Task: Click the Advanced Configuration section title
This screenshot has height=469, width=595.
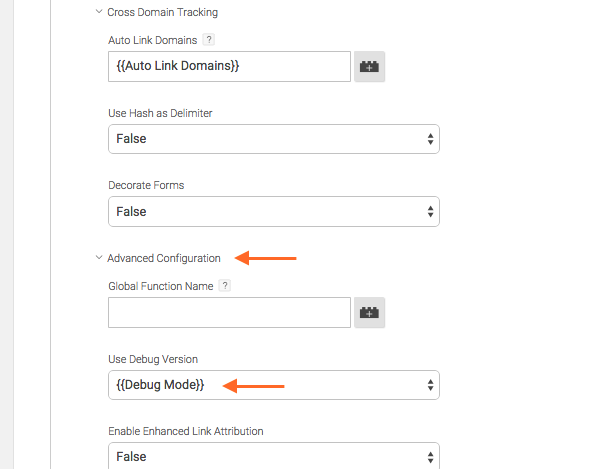Action: click(x=164, y=258)
